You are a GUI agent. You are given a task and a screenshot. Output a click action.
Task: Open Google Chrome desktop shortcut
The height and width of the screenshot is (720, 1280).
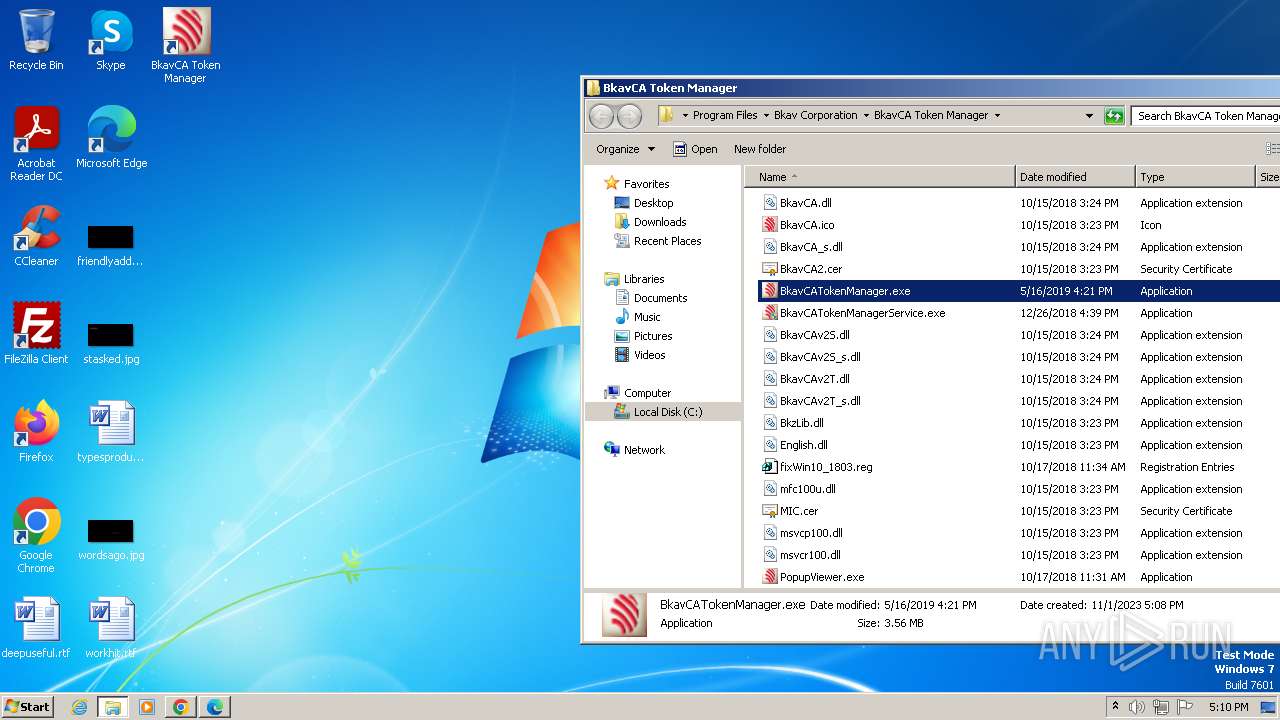tap(36, 536)
